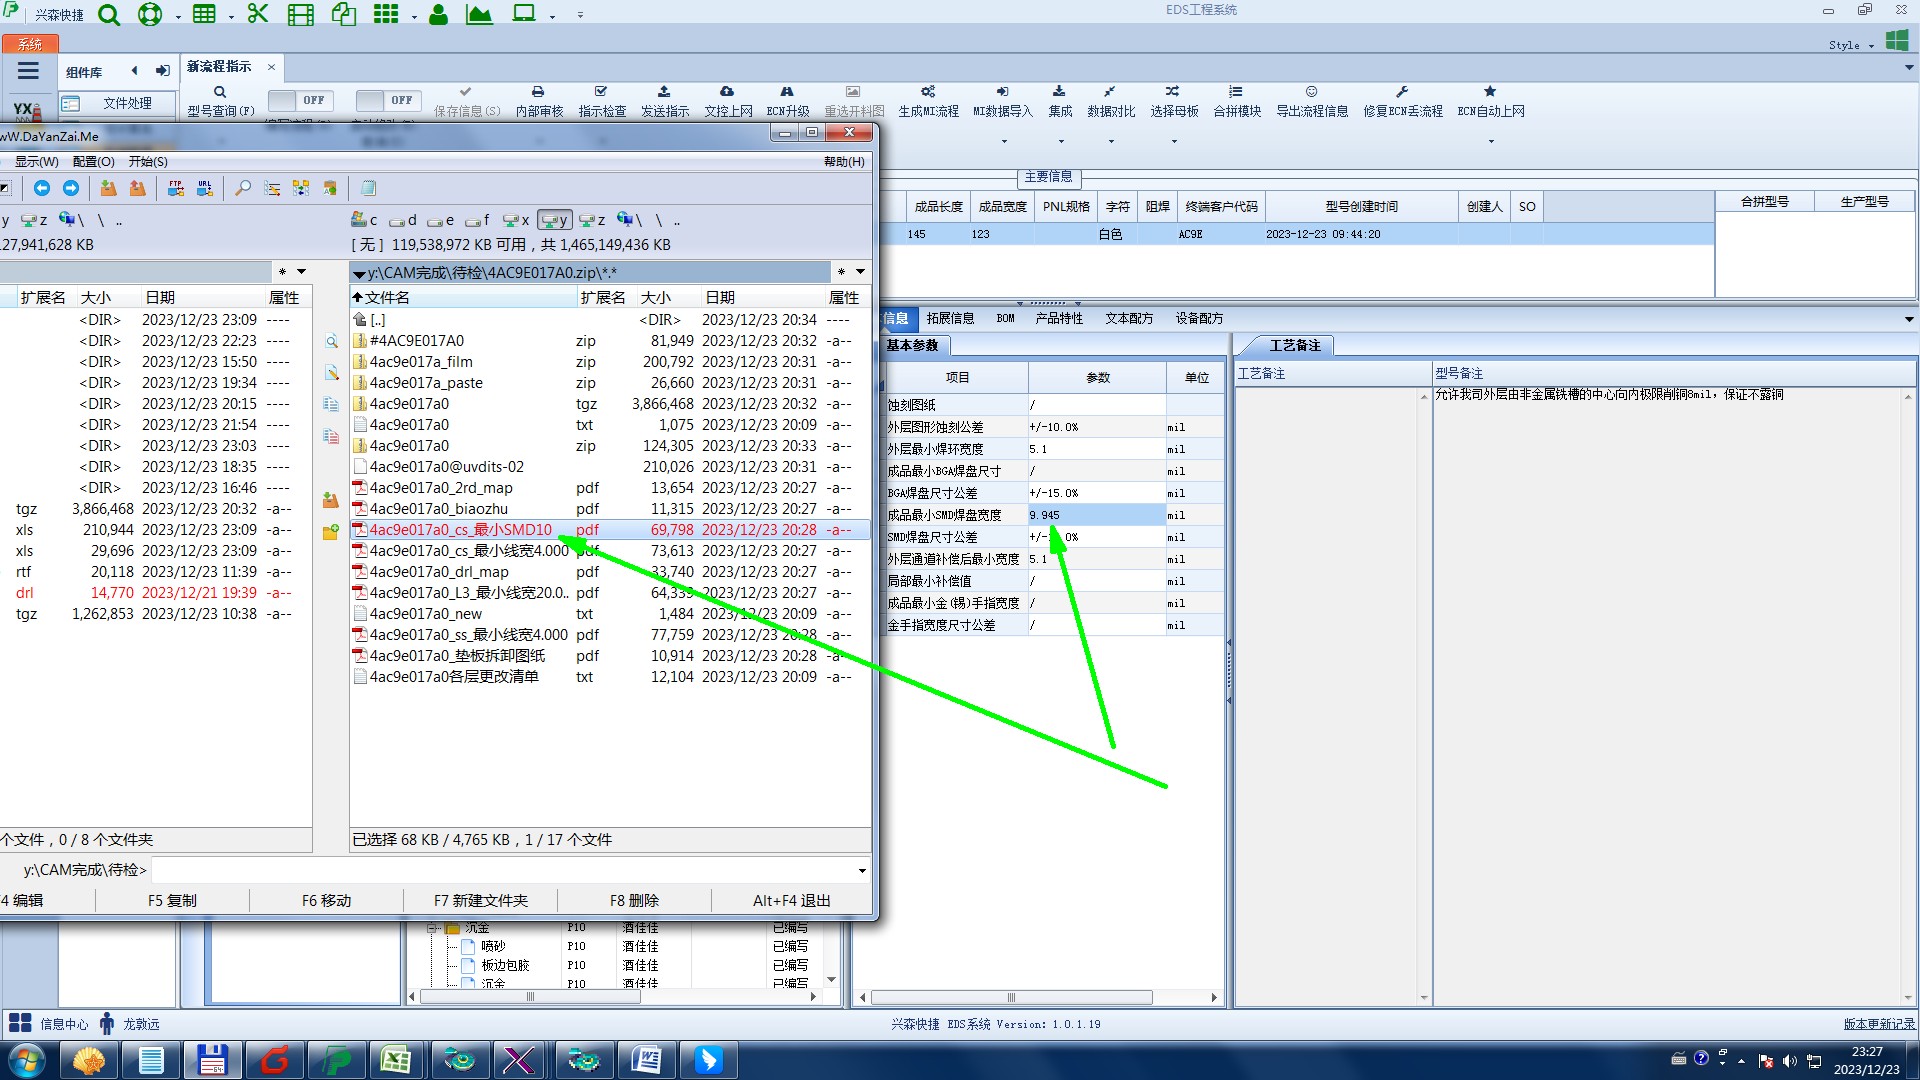
Task: Open Style dropdown at top right
Action: coord(1851,45)
